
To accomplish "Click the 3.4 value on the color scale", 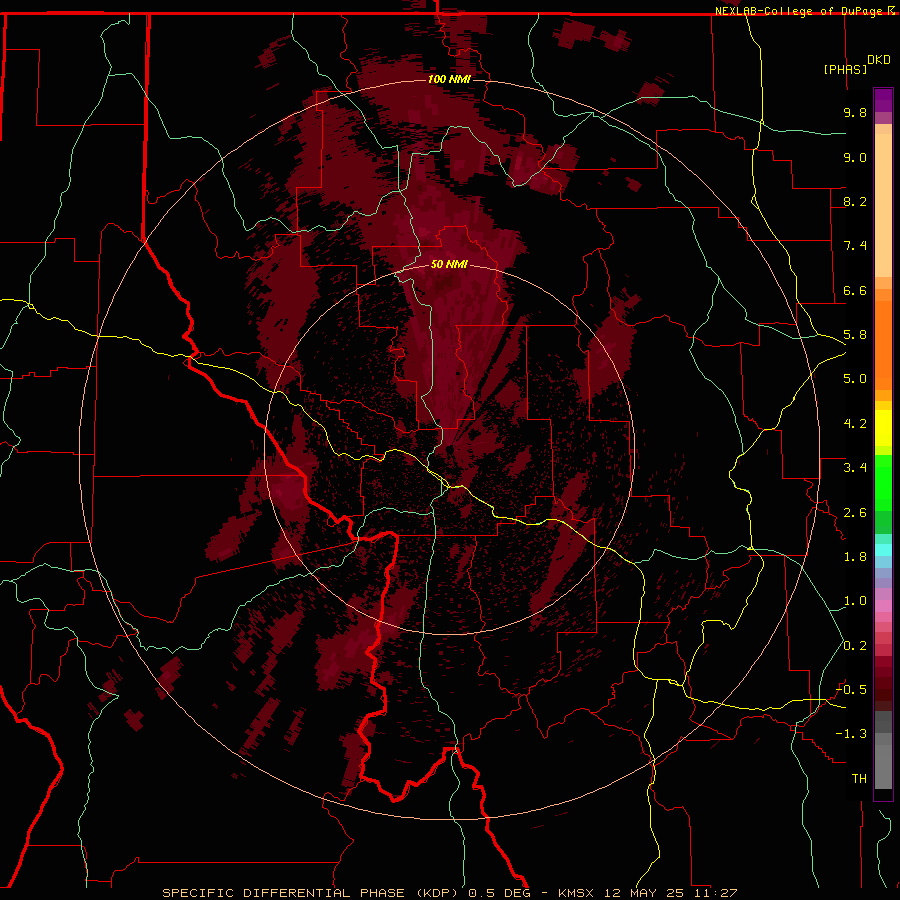I will coord(855,468).
